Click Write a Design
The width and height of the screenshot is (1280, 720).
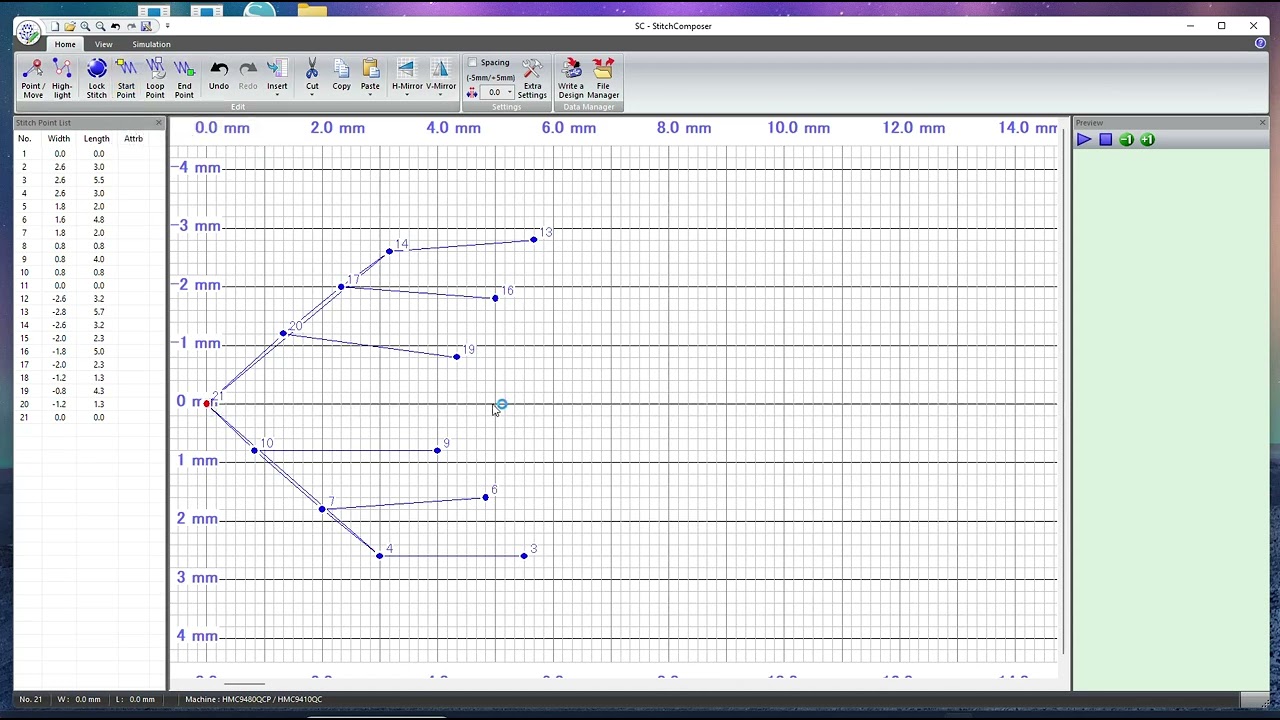571,78
